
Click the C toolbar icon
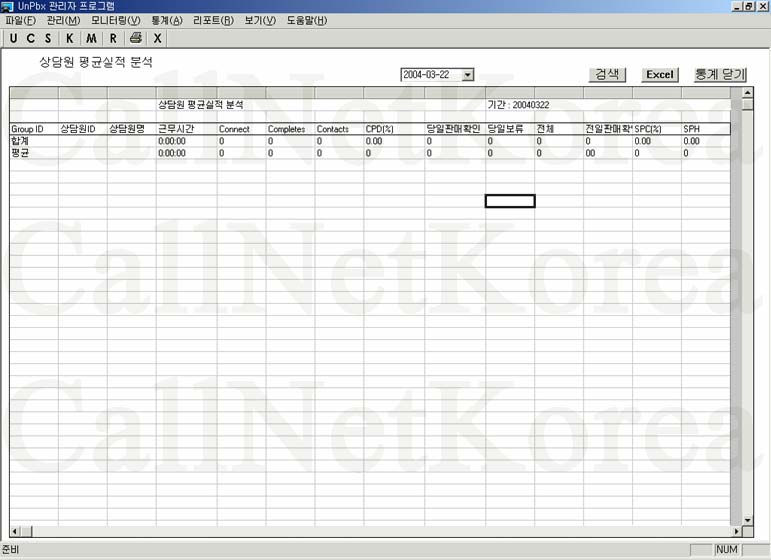pyautogui.click(x=31, y=39)
